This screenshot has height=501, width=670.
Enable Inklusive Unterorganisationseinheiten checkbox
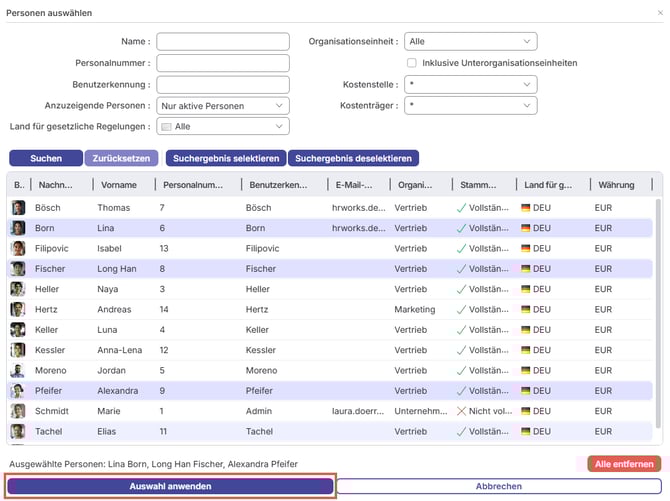tap(411, 63)
